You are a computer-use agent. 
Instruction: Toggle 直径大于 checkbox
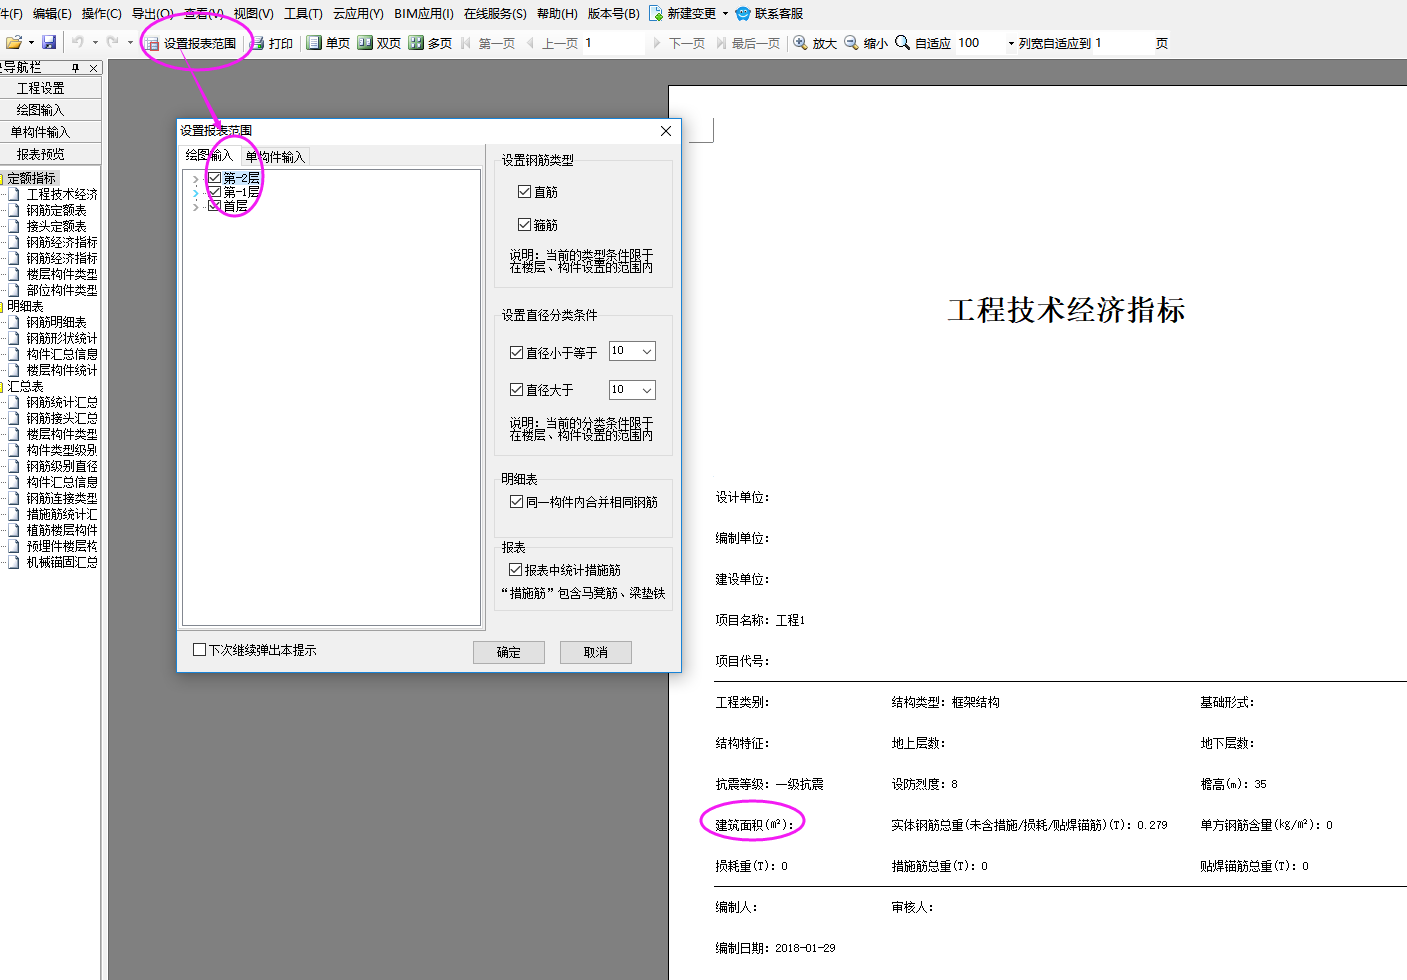516,389
